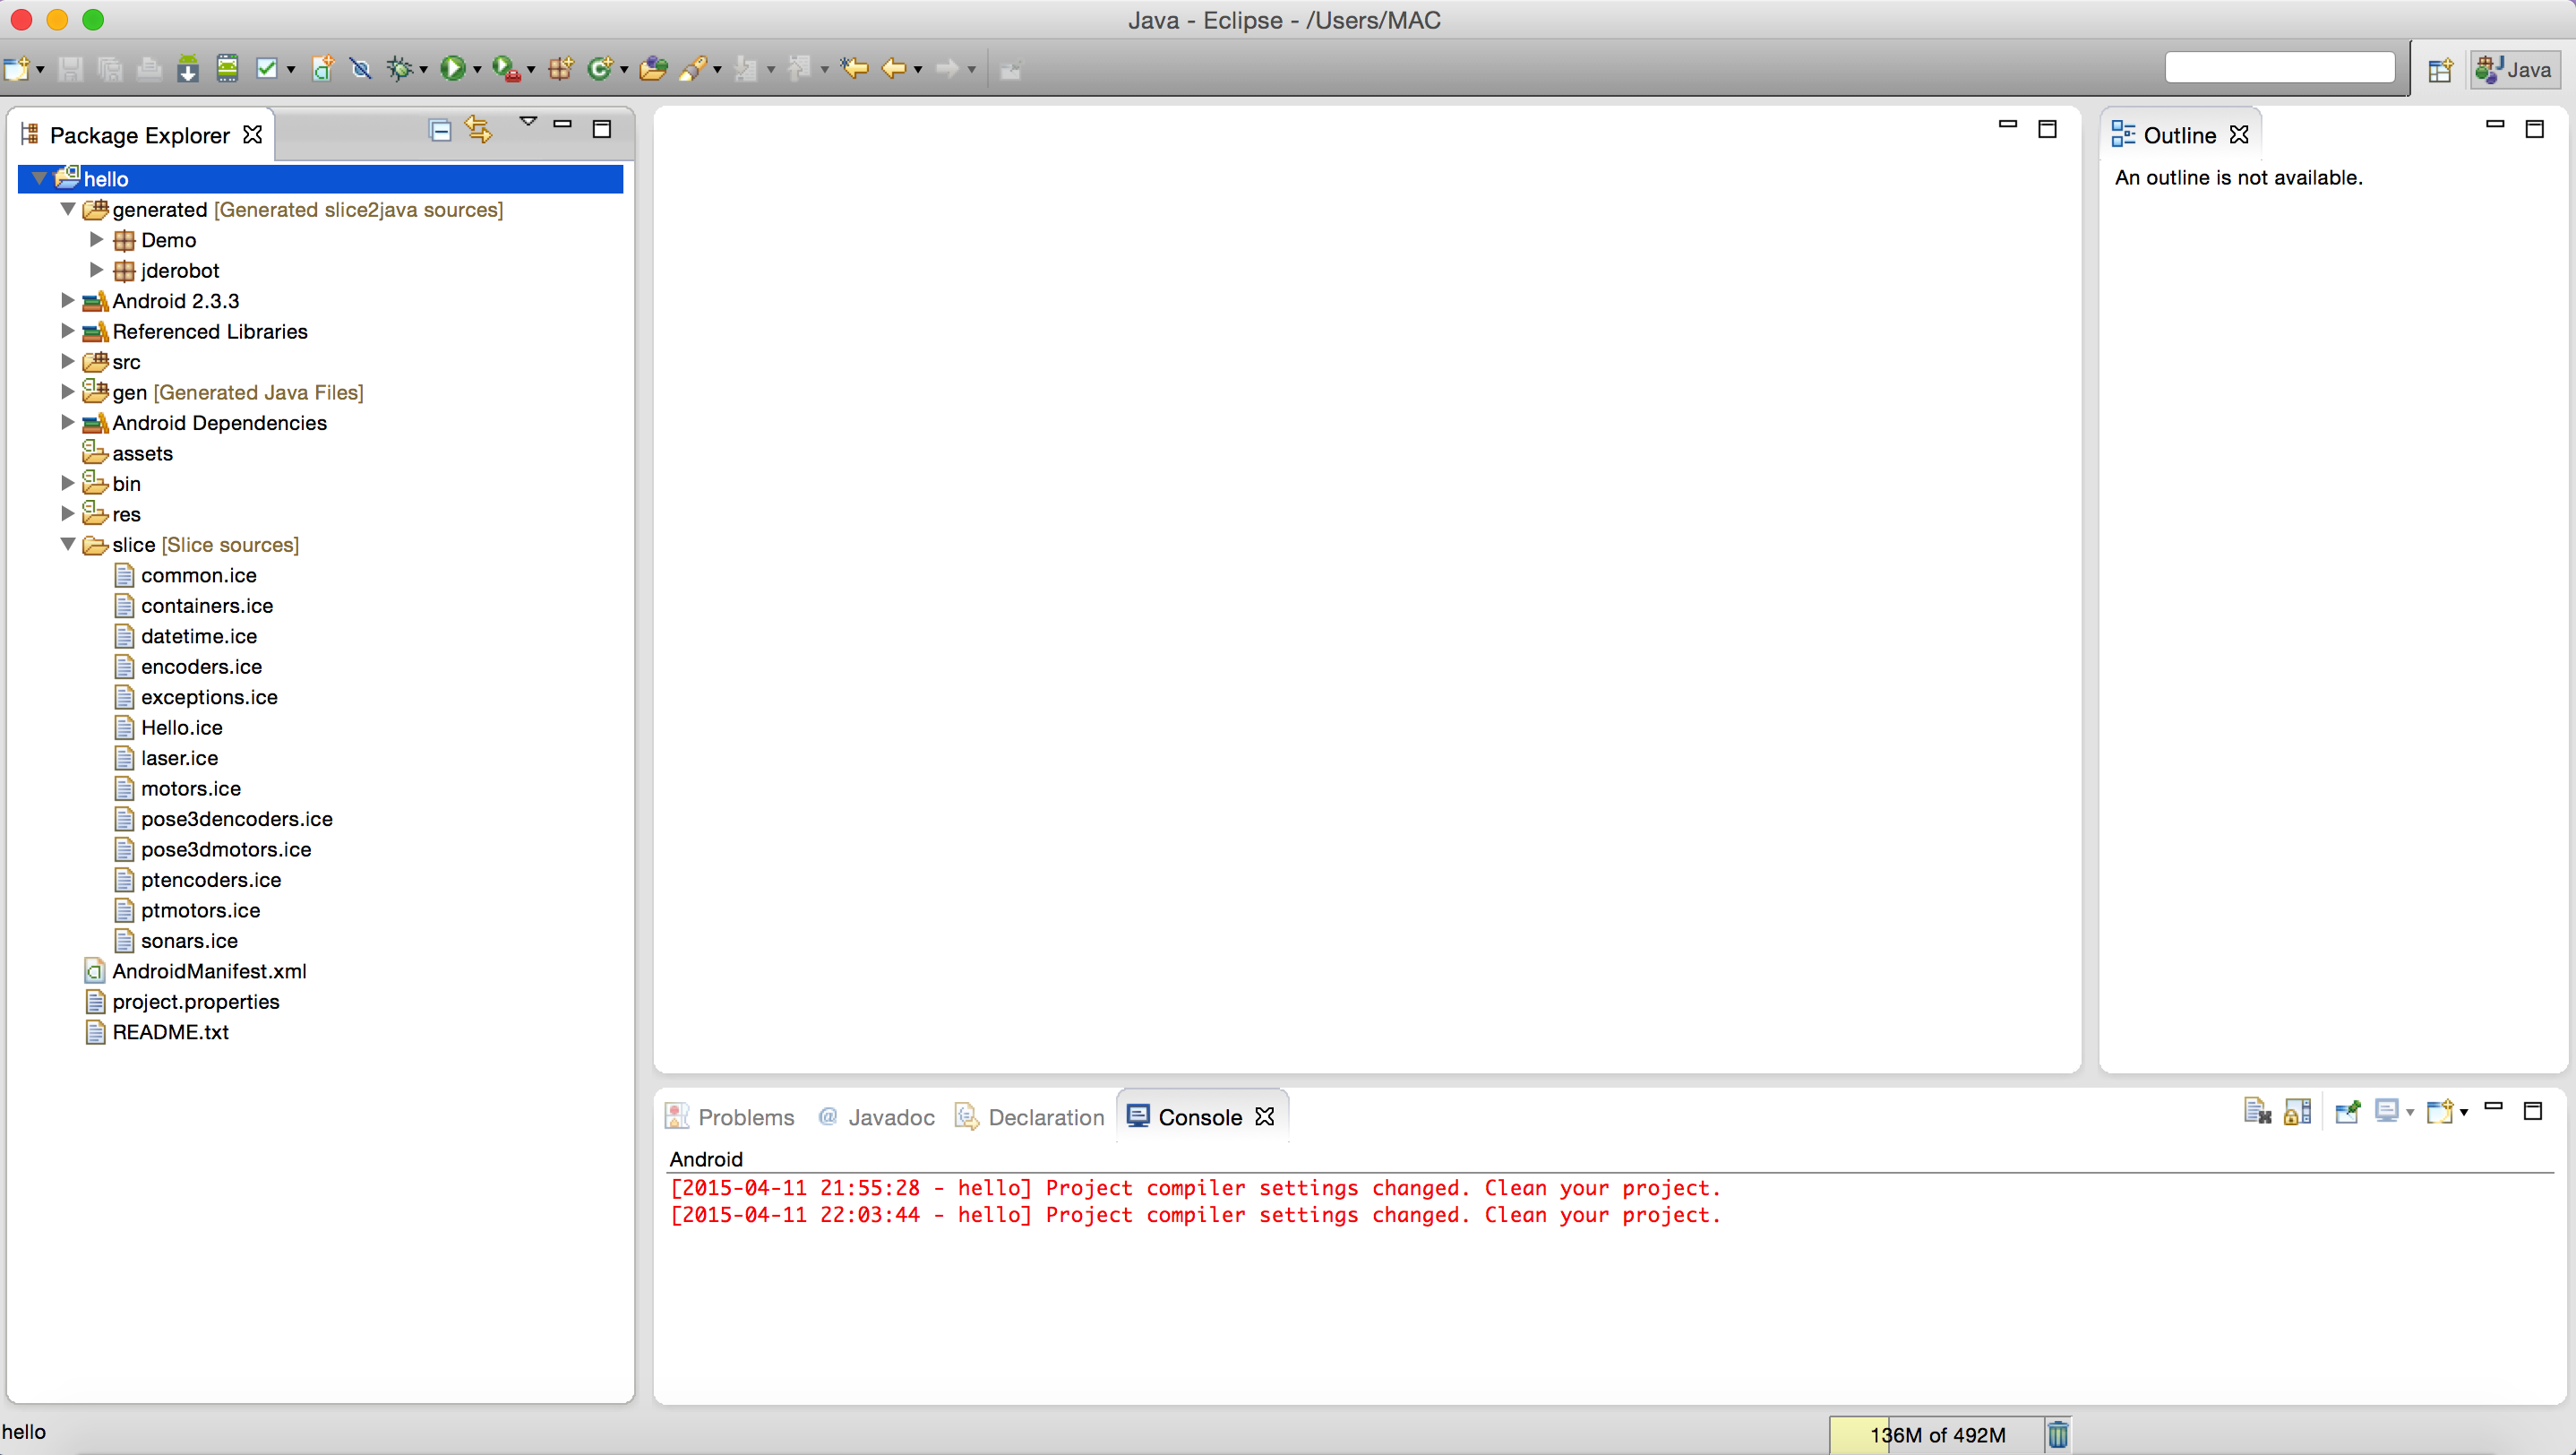Select the Hello.ice file
The height and width of the screenshot is (1455, 2576).
coord(181,727)
